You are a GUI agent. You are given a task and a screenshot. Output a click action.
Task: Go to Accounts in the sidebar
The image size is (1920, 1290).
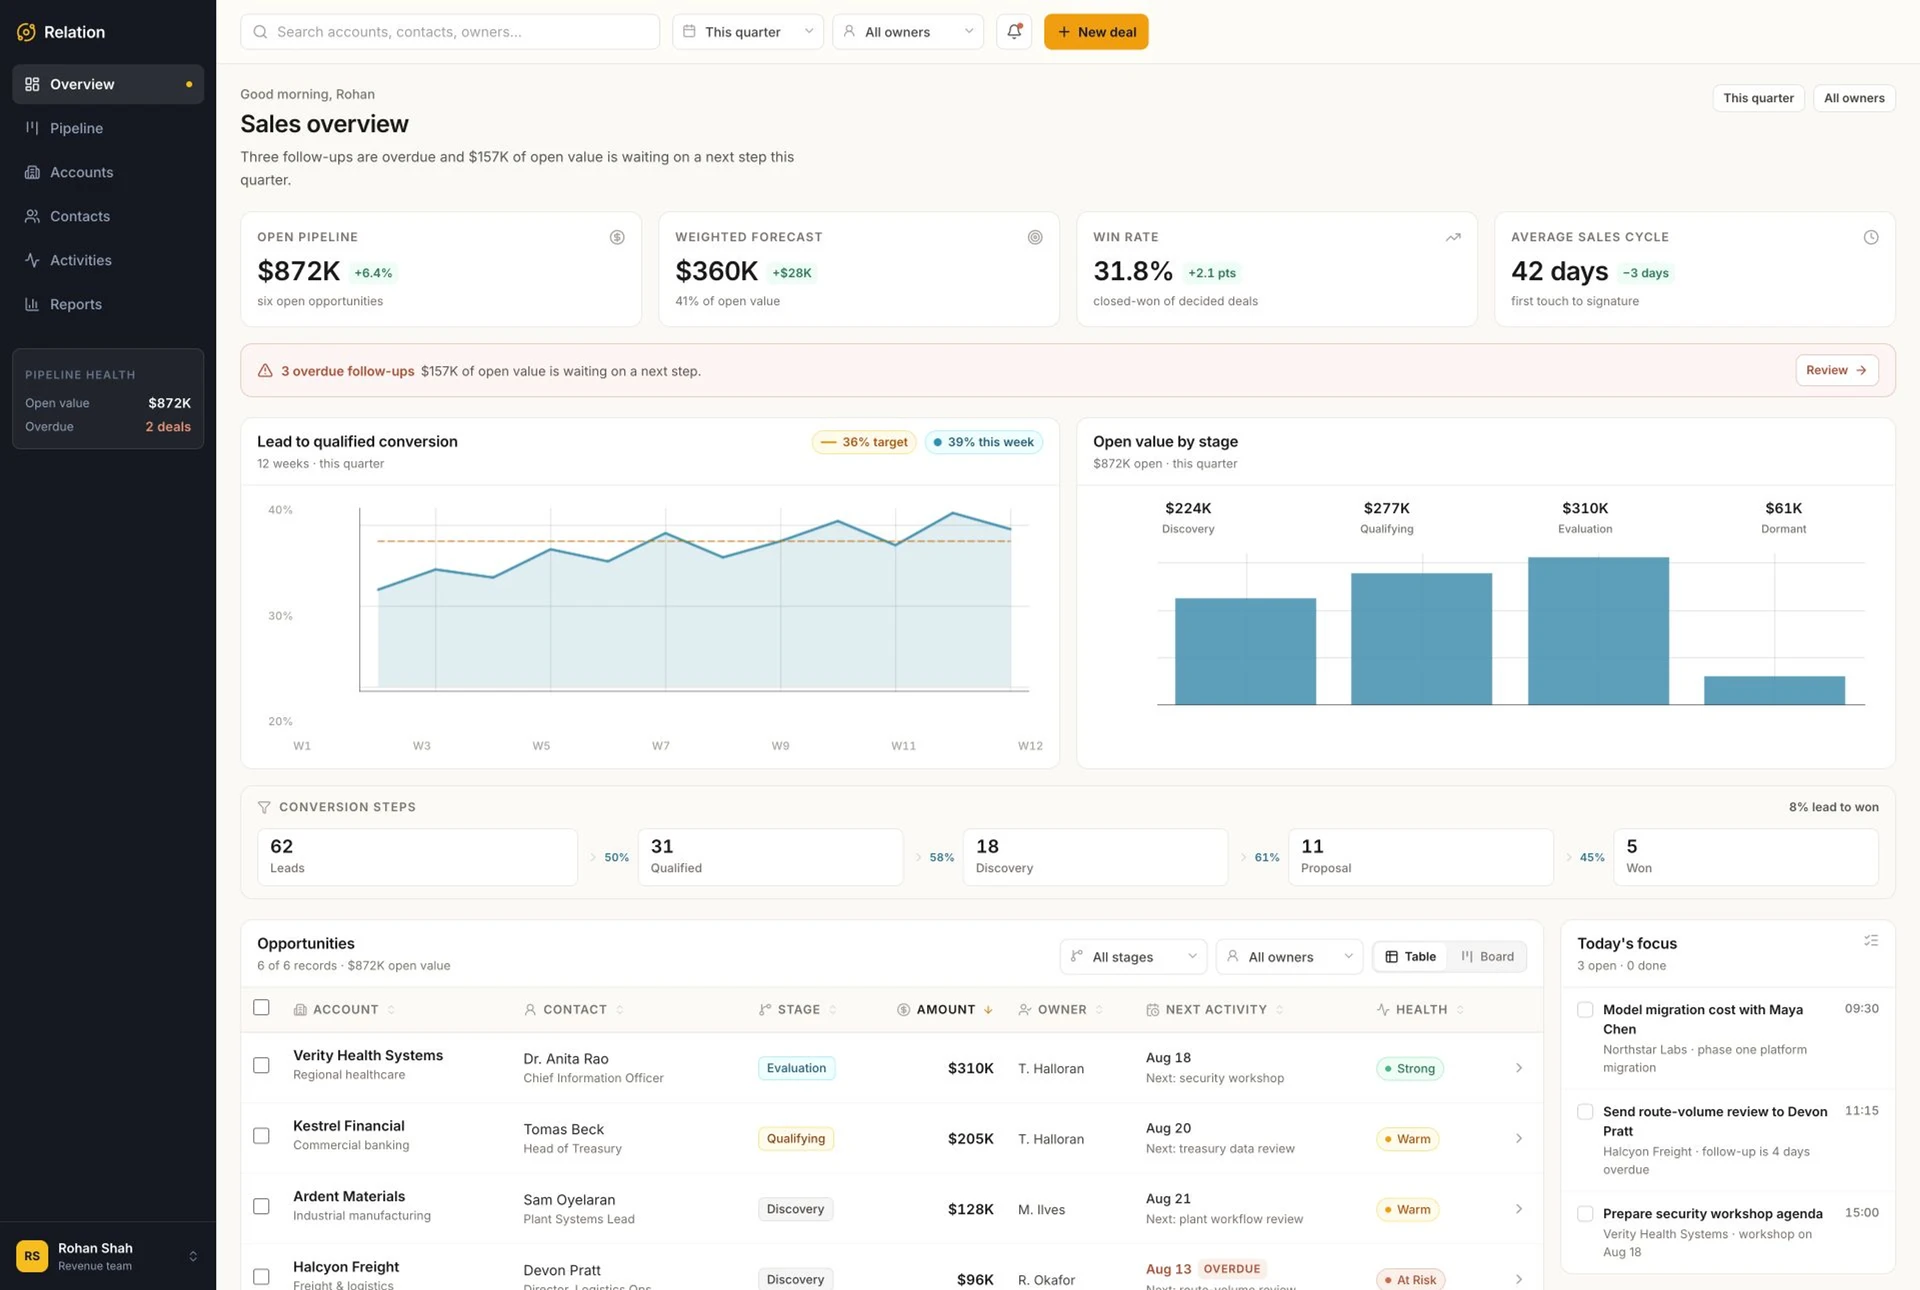(108, 172)
